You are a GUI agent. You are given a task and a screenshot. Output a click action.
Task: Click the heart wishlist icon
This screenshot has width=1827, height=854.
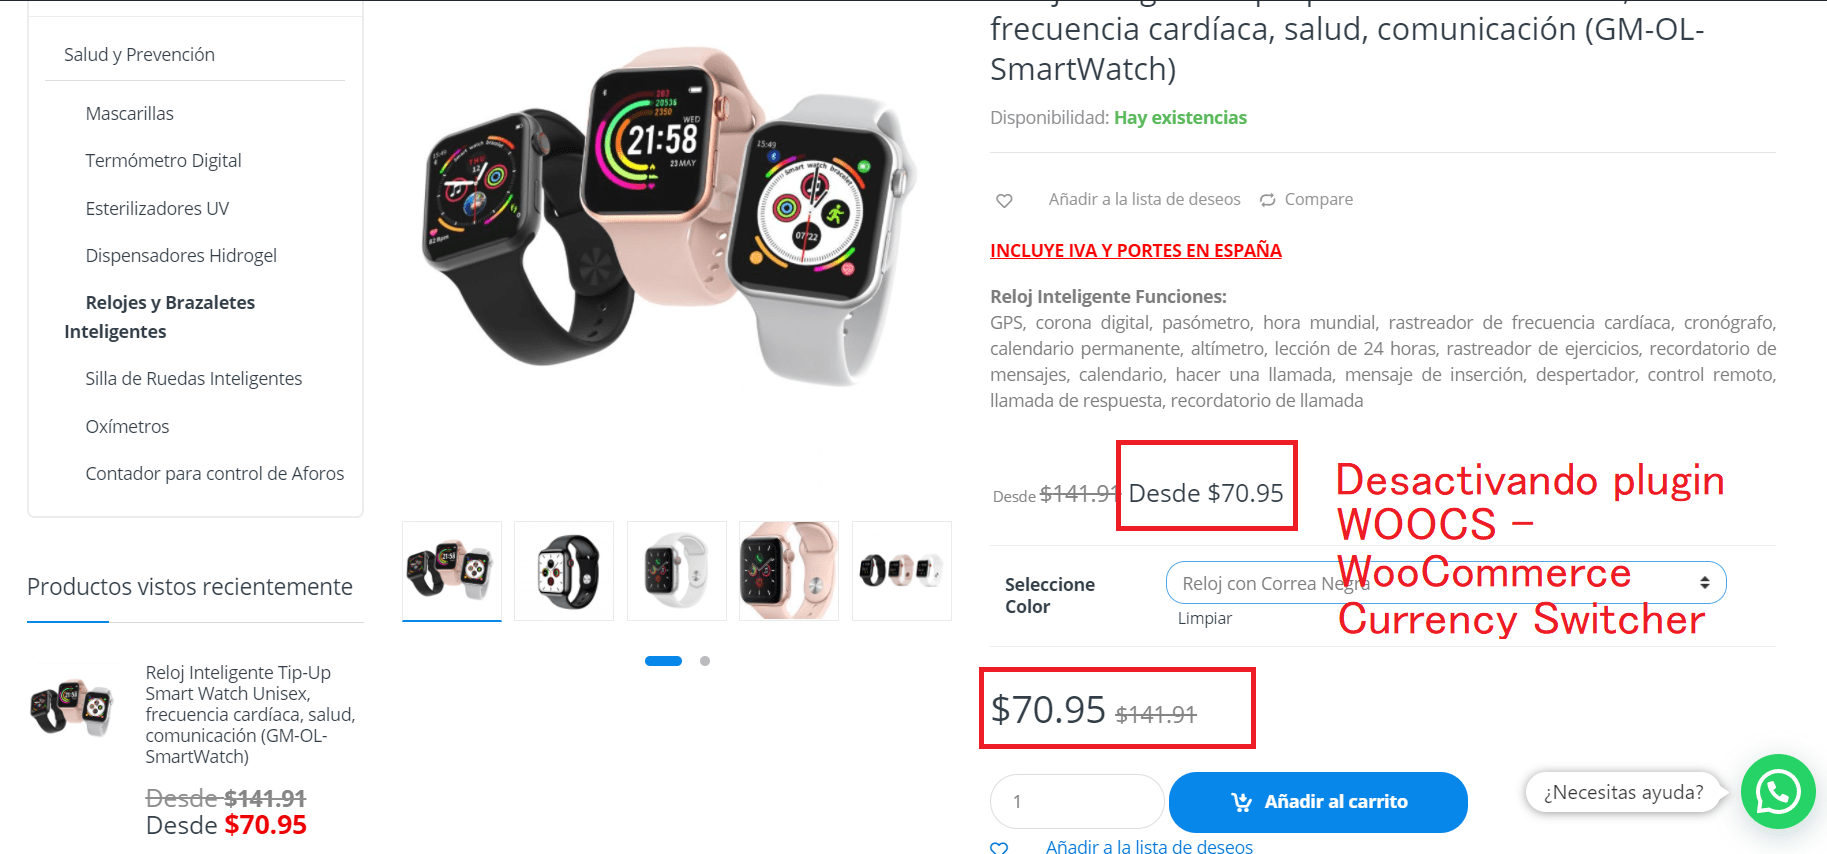[x=1004, y=200]
